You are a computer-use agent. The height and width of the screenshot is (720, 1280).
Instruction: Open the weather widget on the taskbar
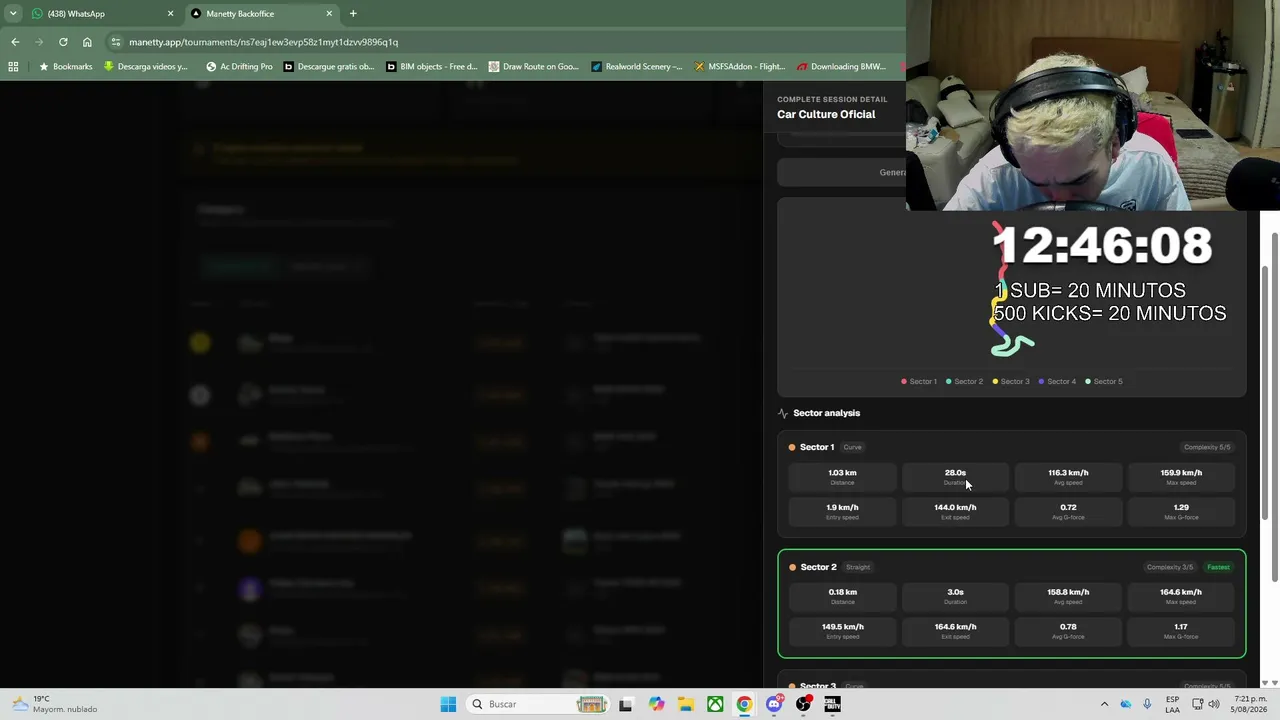[x=55, y=704]
